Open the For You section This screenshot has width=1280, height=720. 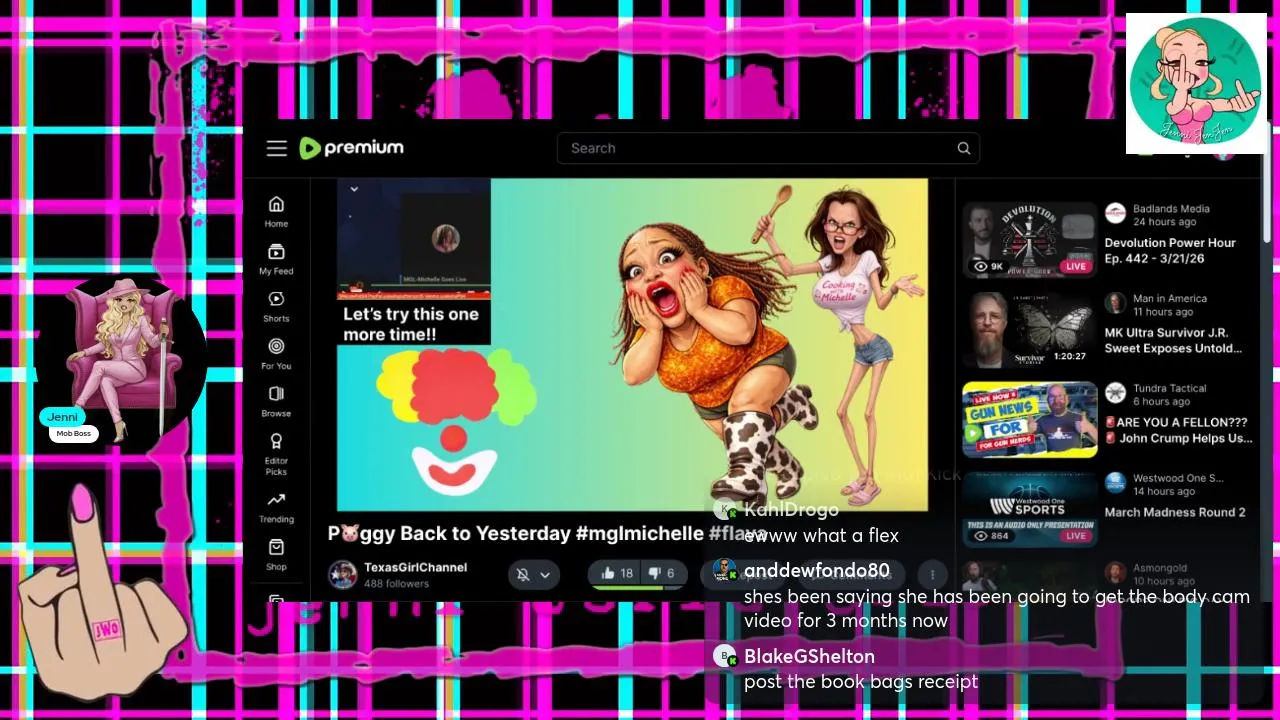pos(276,353)
